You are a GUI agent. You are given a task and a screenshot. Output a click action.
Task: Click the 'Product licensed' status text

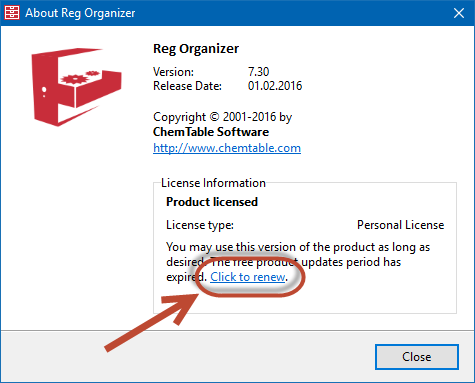tap(212, 202)
